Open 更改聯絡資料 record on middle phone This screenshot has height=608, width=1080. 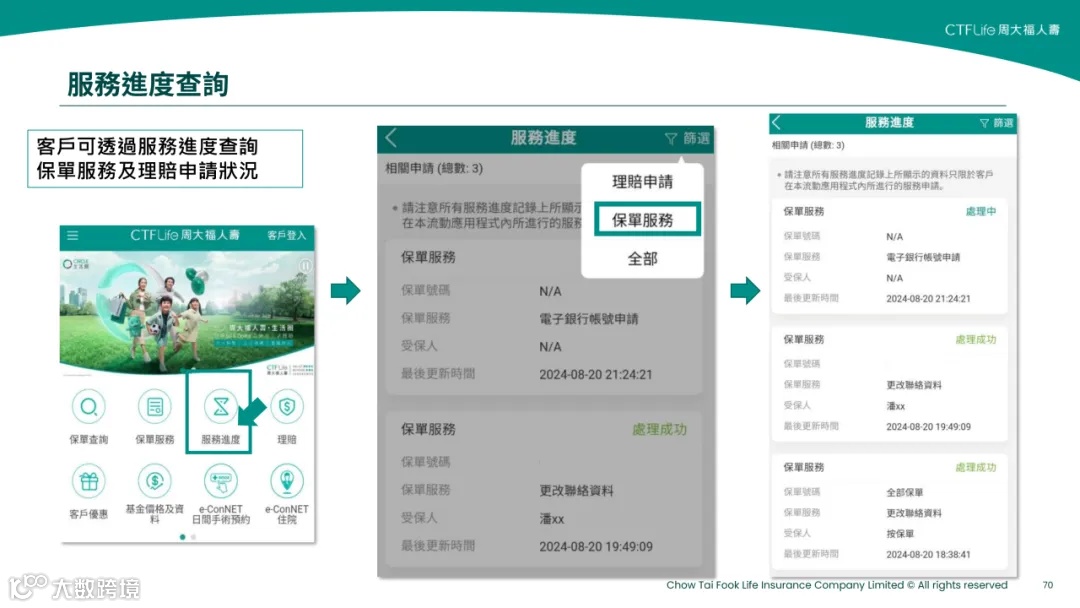pyautogui.click(x=544, y=490)
